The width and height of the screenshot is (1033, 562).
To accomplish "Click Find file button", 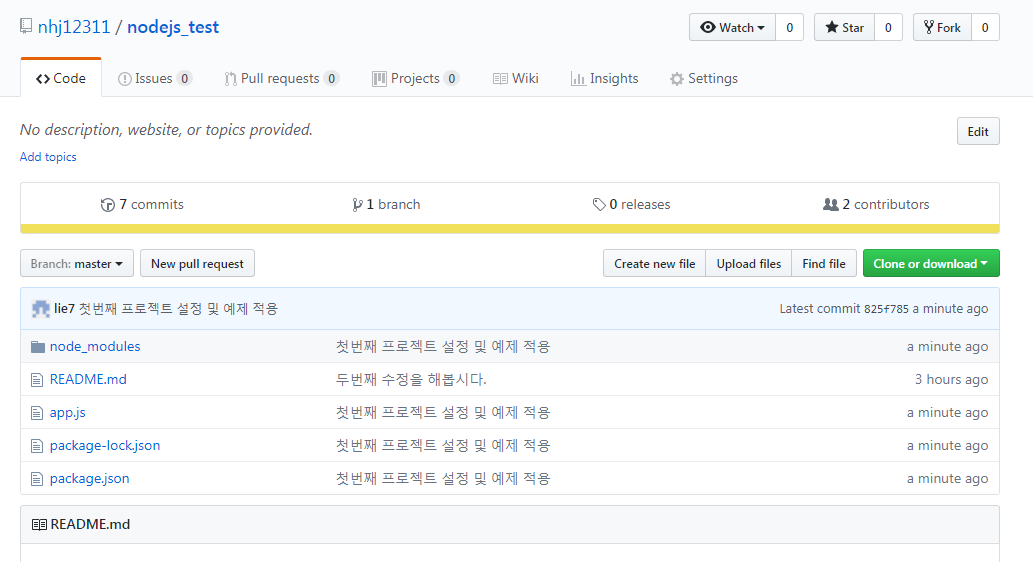I will (x=824, y=264).
